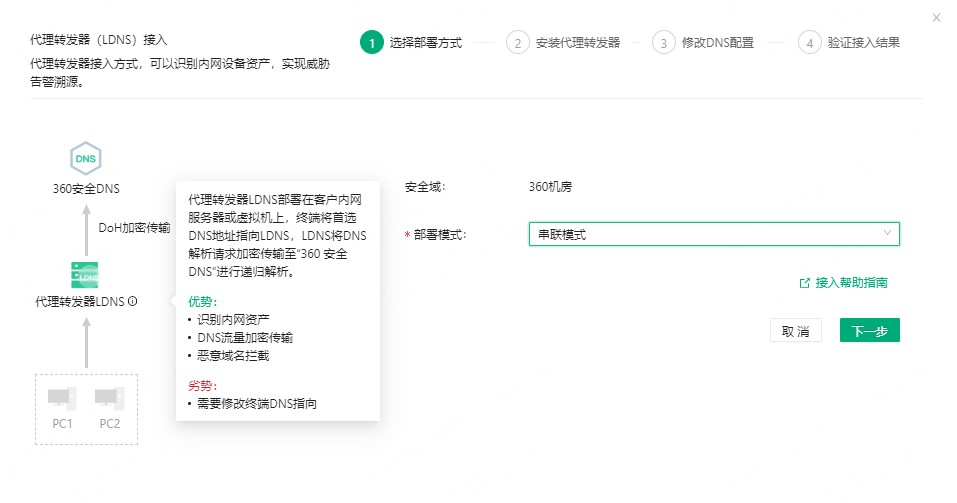Click the info icon beside 代理转发器LDNS
The image size is (957, 503).
pos(132,302)
